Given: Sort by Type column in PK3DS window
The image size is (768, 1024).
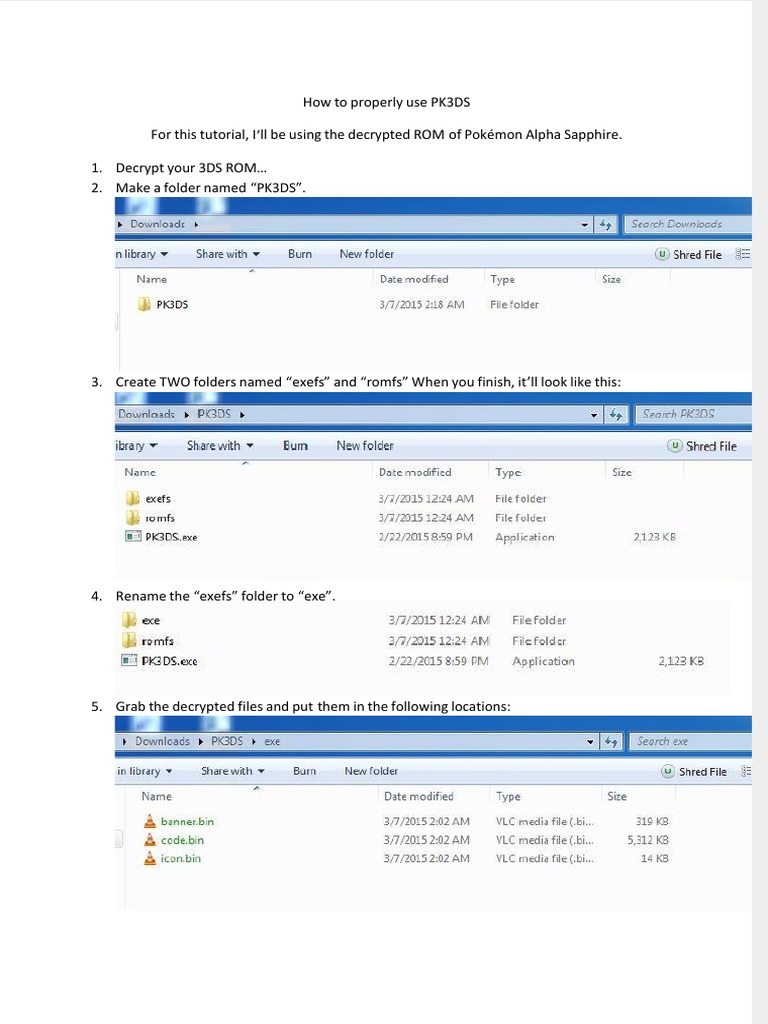Looking at the screenshot, I should pyautogui.click(x=507, y=472).
